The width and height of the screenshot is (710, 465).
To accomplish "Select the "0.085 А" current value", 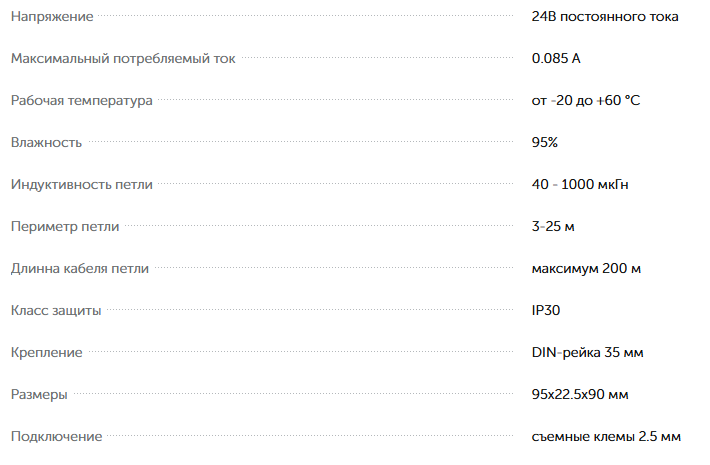I will (x=556, y=59).
